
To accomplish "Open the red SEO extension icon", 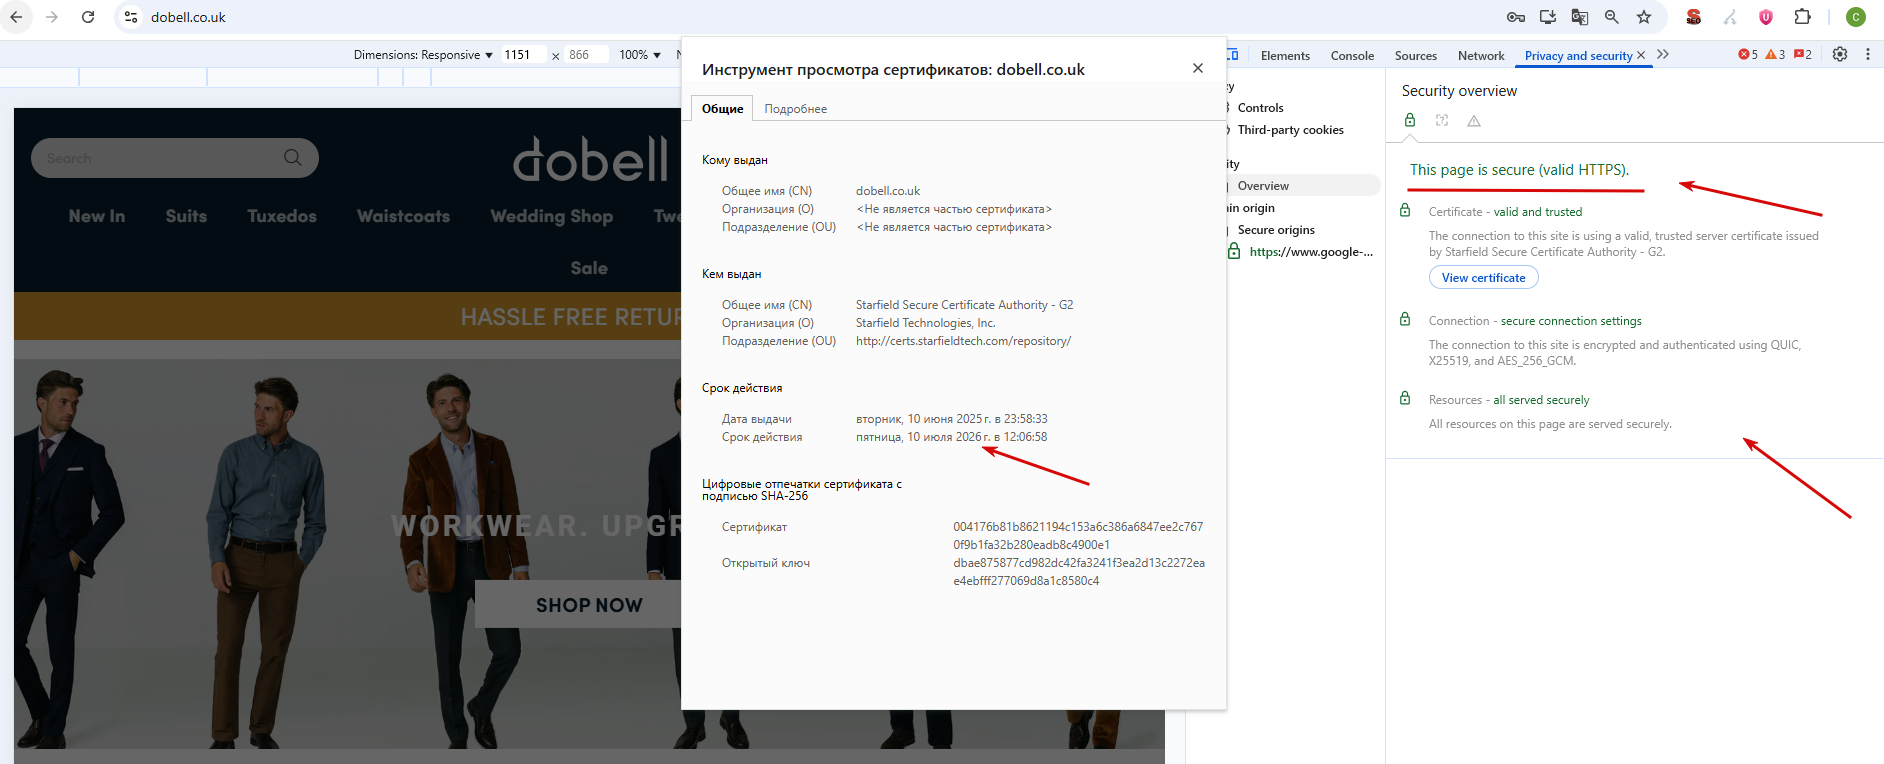I will pos(1694,17).
